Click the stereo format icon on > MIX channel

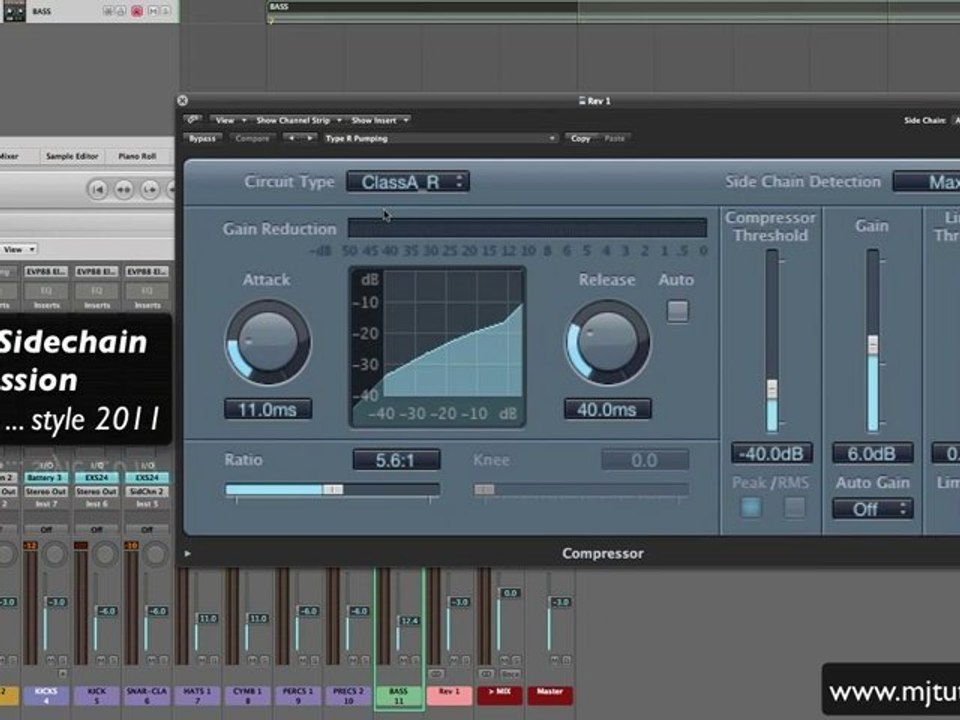pyautogui.click(x=486, y=673)
